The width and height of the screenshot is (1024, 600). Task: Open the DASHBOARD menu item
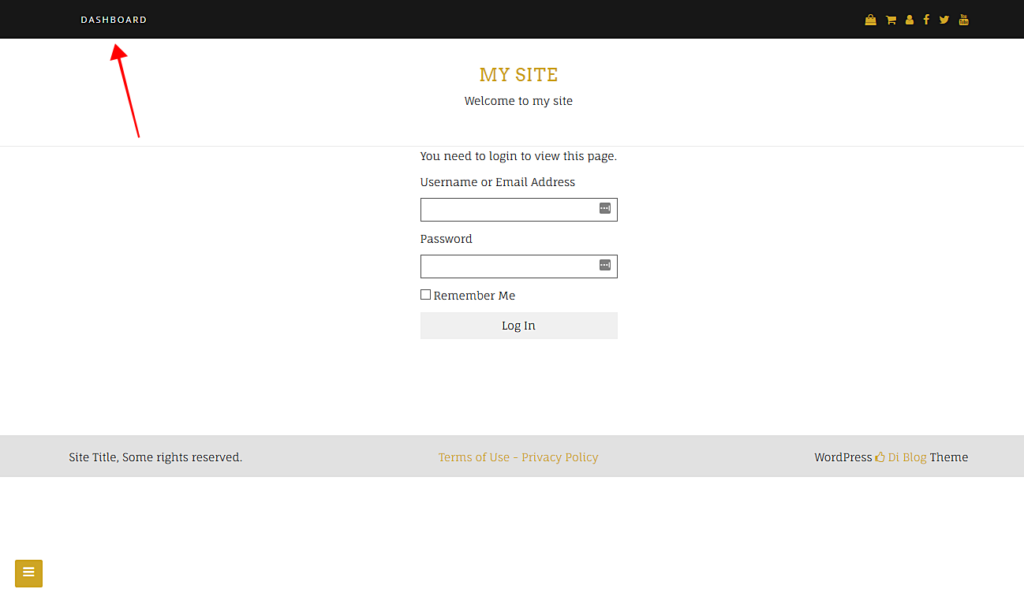(x=113, y=19)
